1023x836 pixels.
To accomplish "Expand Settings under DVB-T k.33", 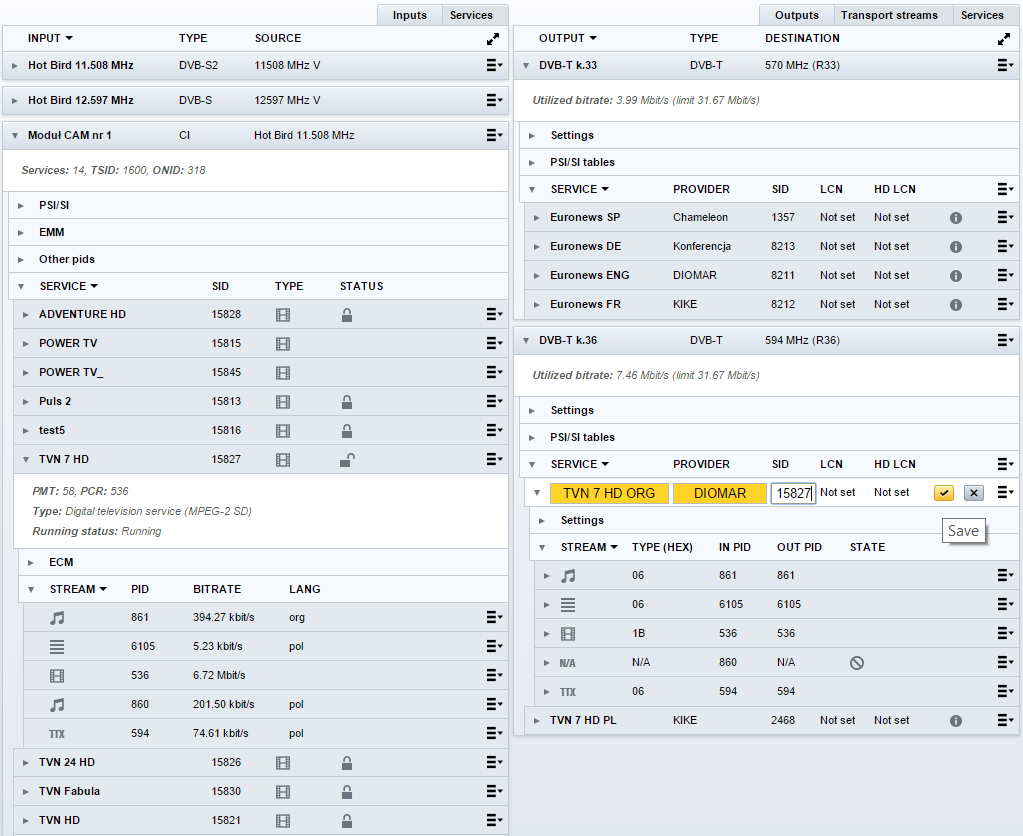I will coord(532,136).
